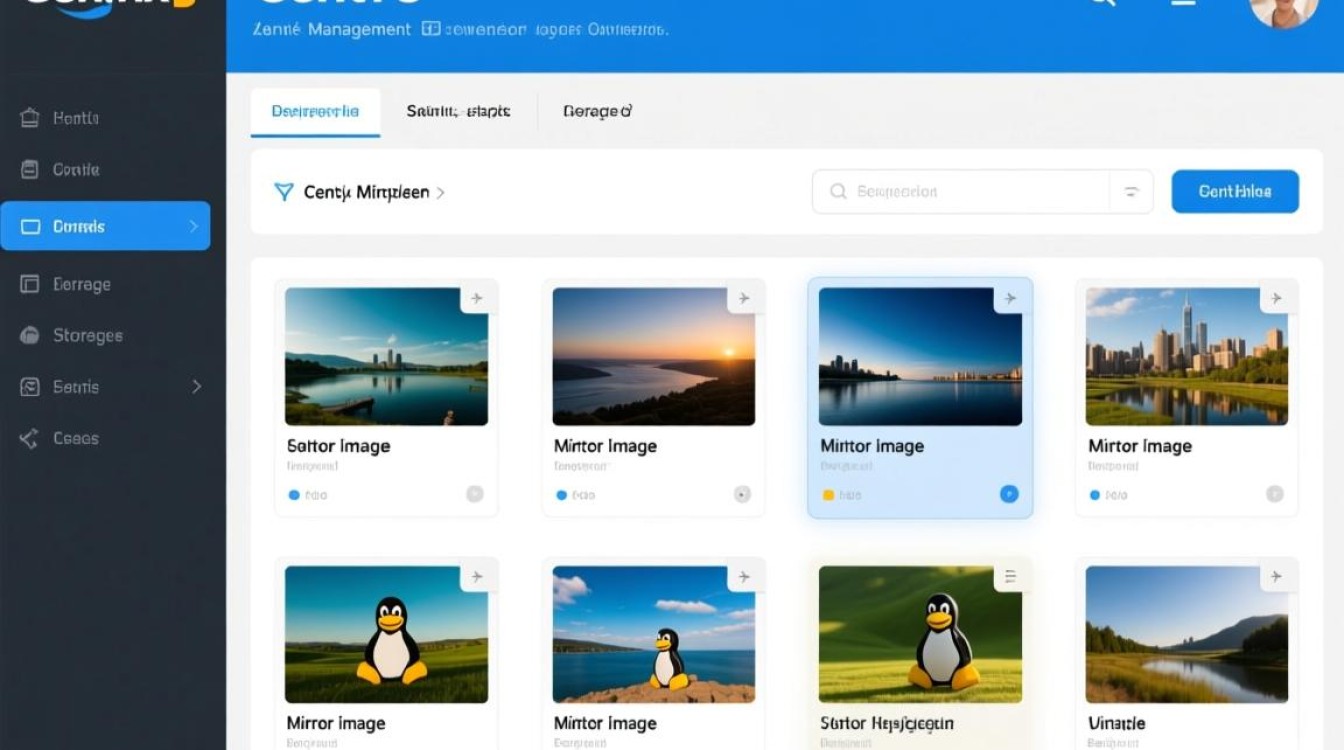Open the sunset river thumbnail
Viewport: 1344px width, 750px height.
(x=654, y=357)
